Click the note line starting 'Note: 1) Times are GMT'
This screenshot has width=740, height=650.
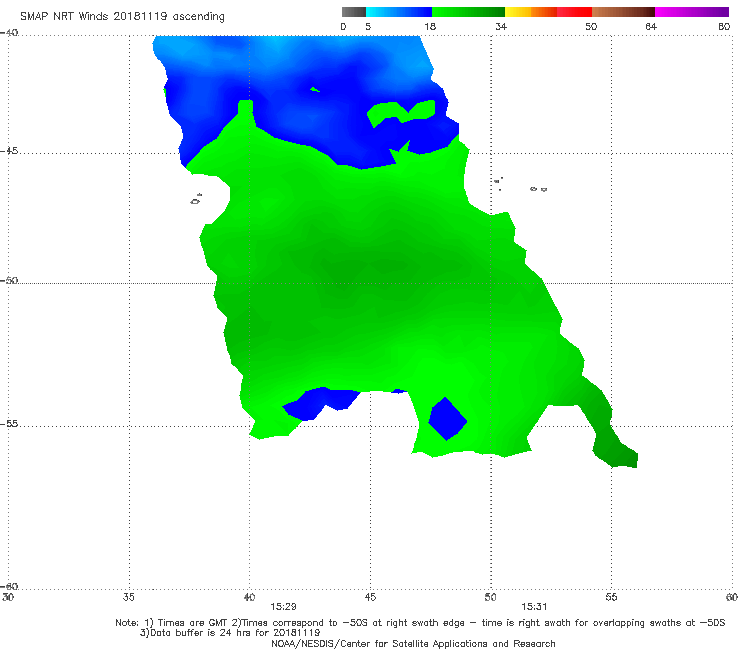[420, 623]
